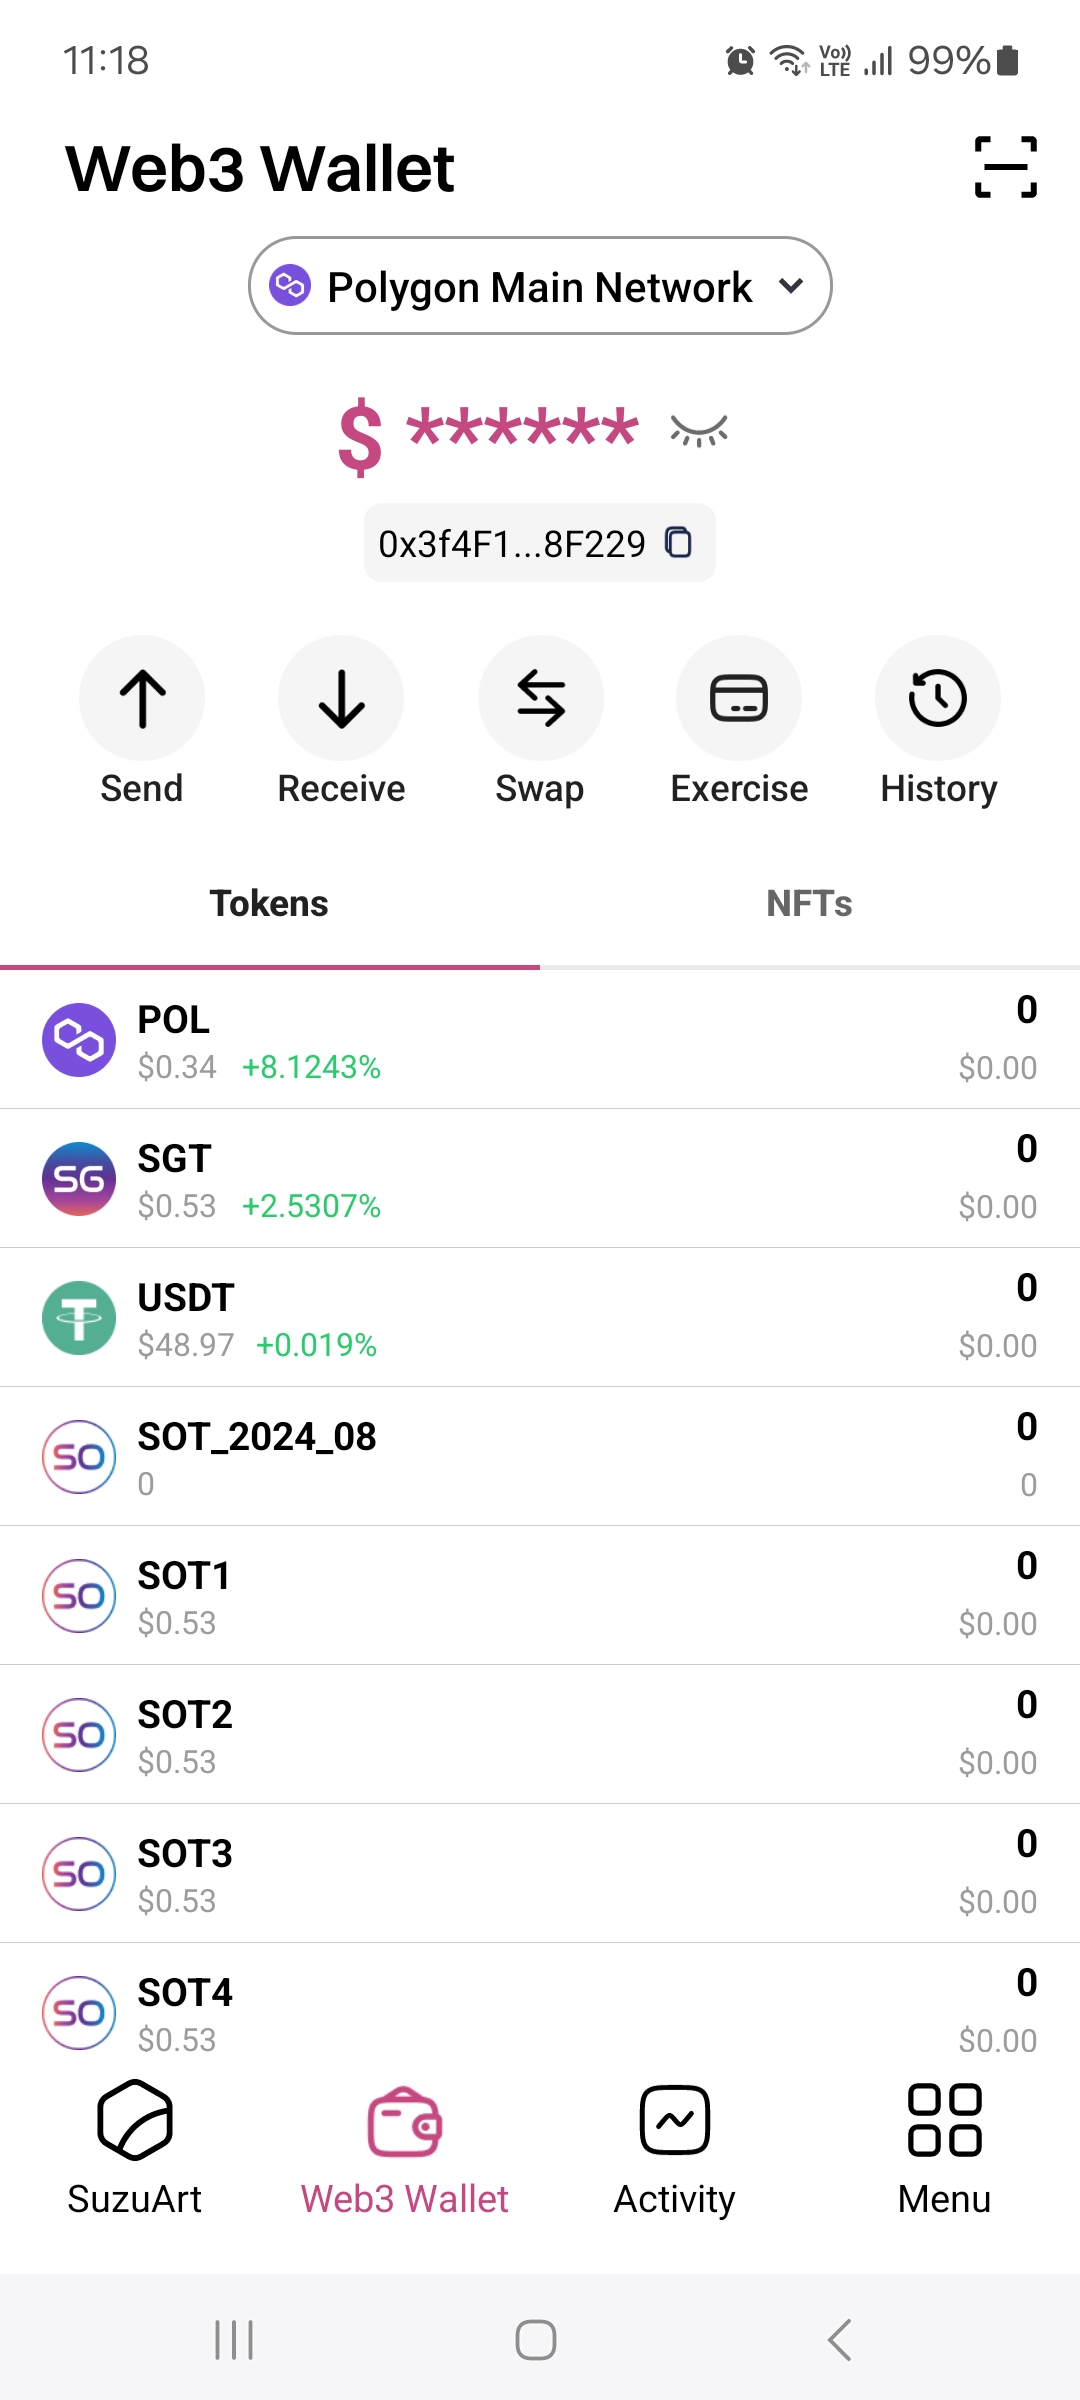The width and height of the screenshot is (1080, 2400).
Task: Open the SGT token entry
Action: click(540, 1179)
